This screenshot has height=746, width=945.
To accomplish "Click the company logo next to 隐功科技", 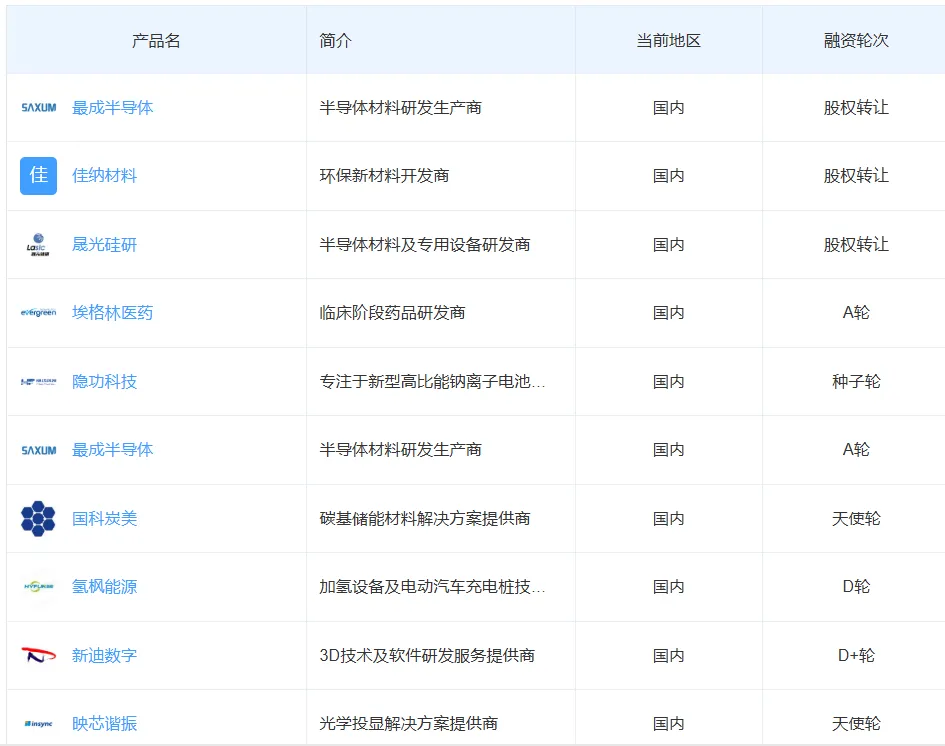I will 39,381.
